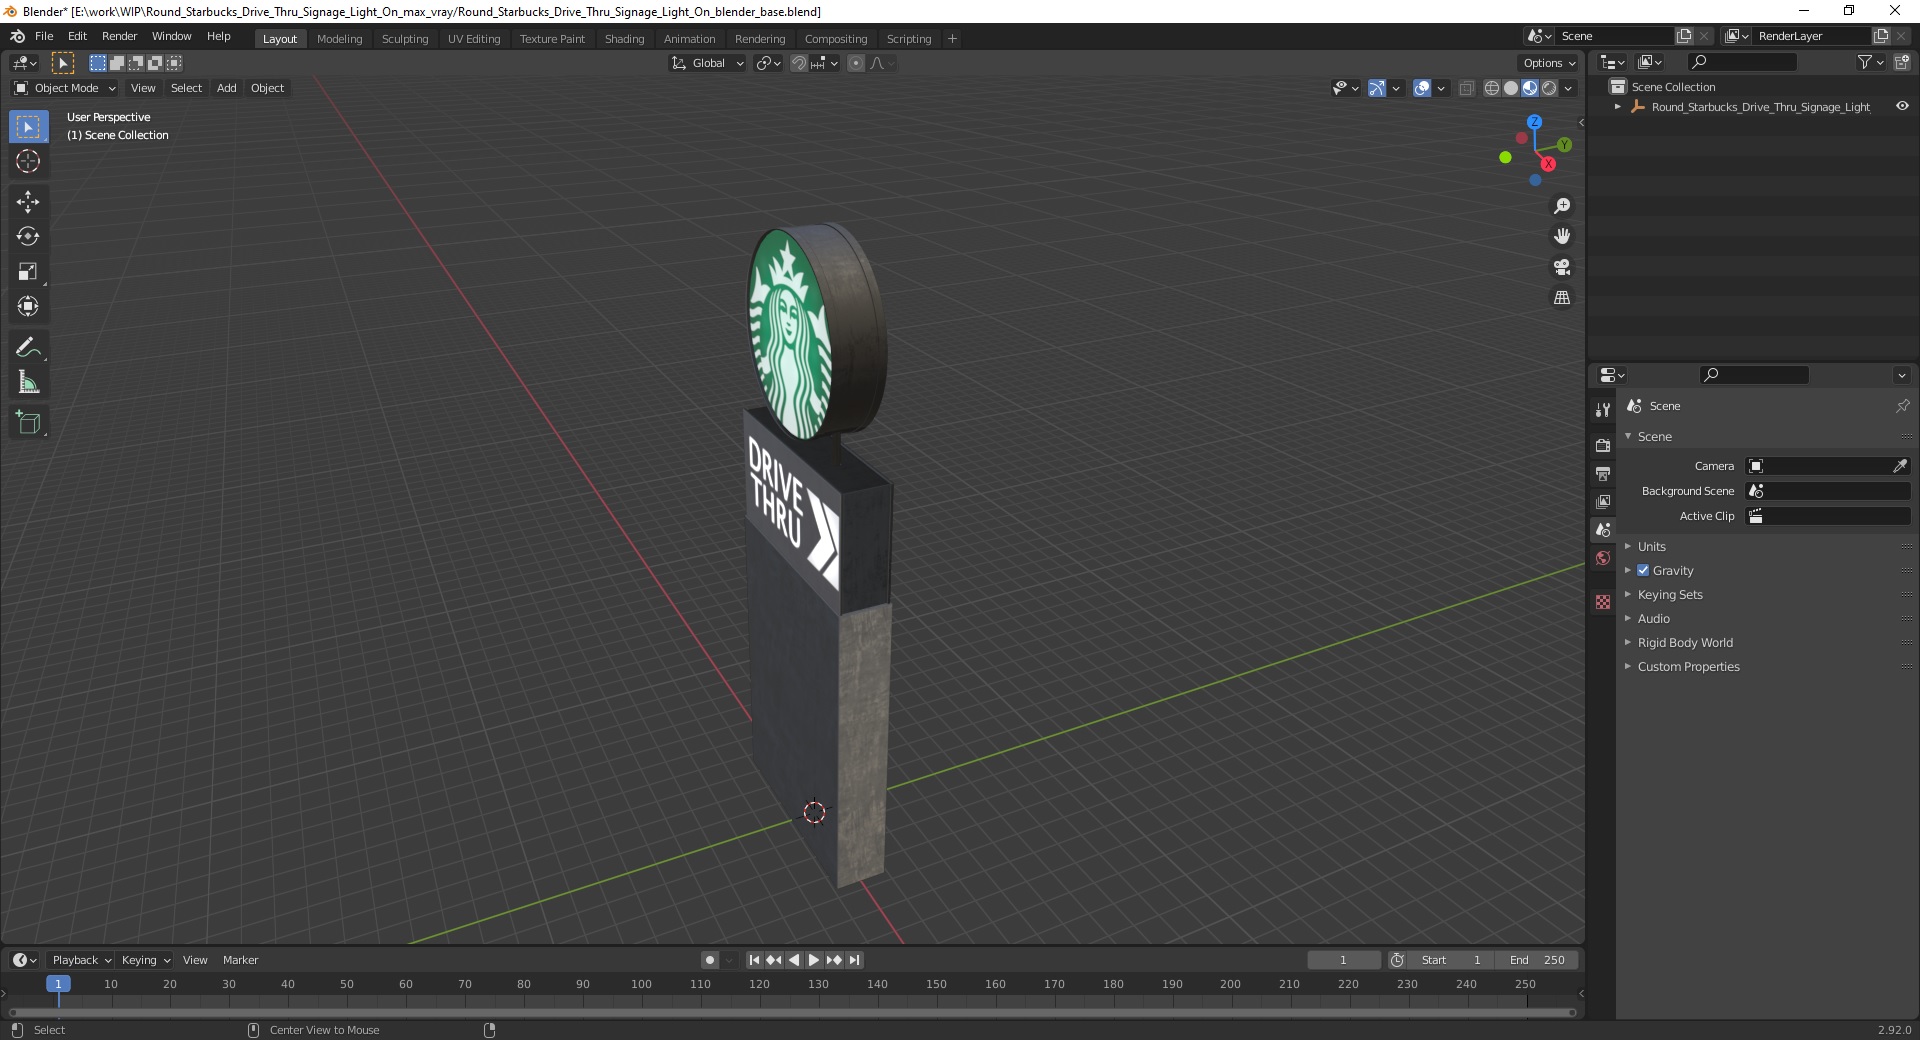The width and height of the screenshot is (1920, 1040).
Task: Click the camera eyedropper icon
Action: pyautogui.click(x=1900, y=466)
